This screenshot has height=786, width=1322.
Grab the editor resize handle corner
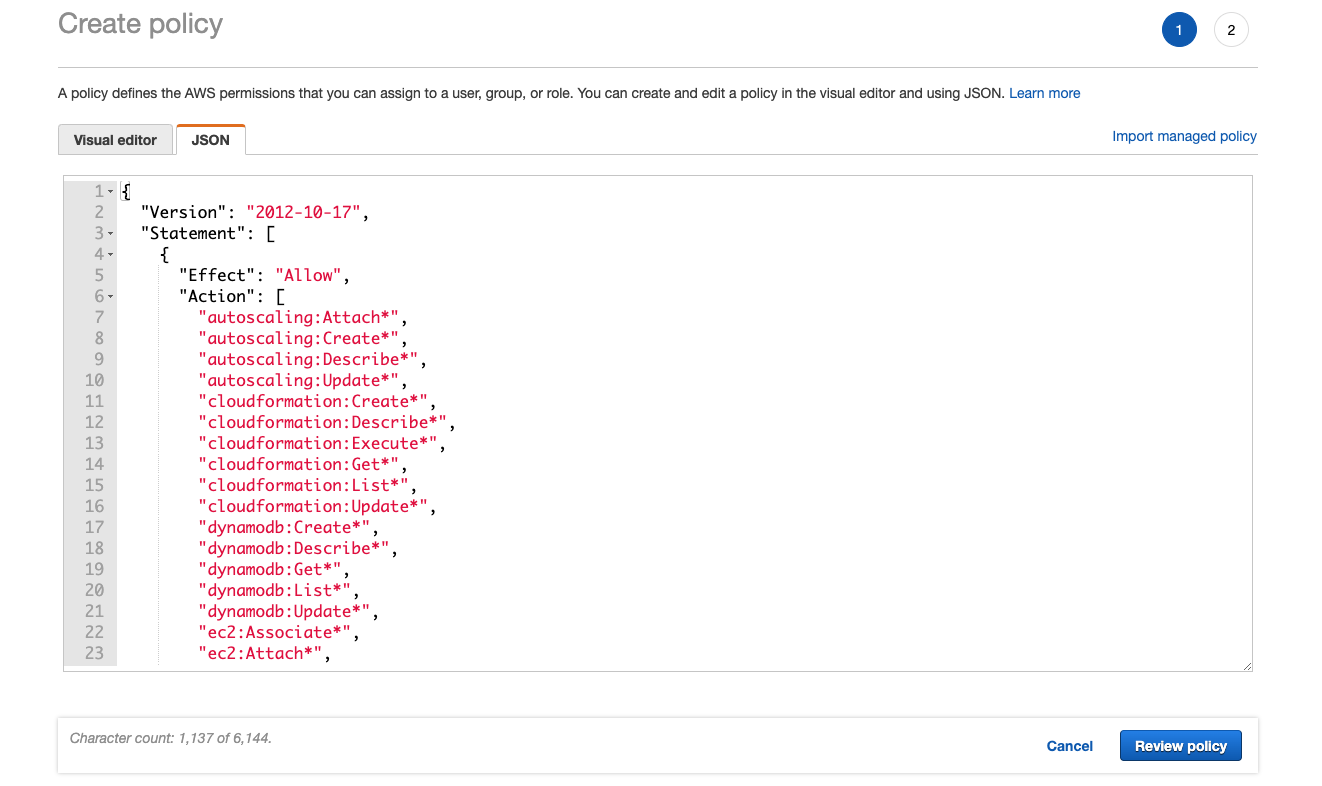[x=1246, y=665]
